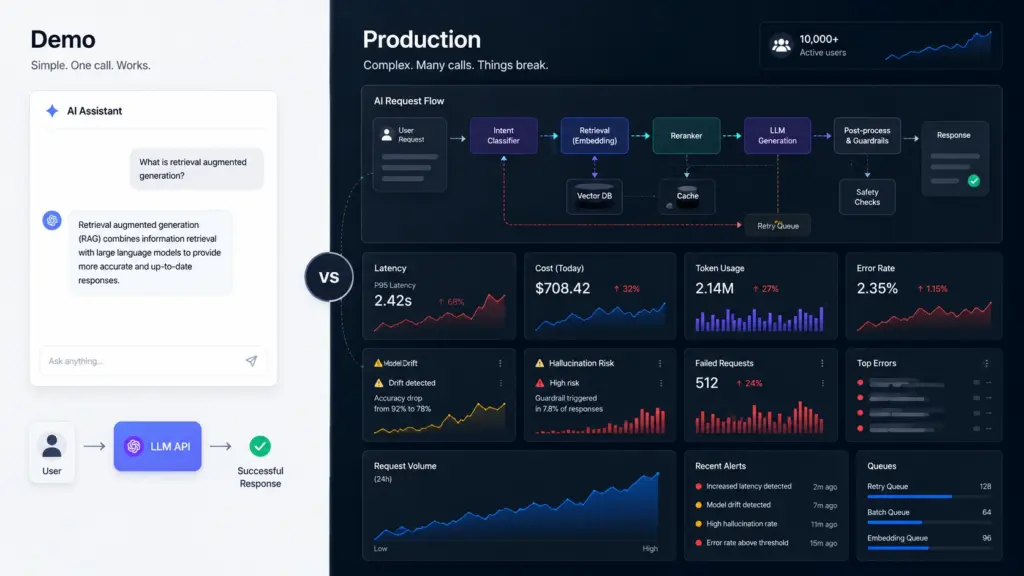
Task: Click the Retry Queue progress bar
Action: point(929,497)
